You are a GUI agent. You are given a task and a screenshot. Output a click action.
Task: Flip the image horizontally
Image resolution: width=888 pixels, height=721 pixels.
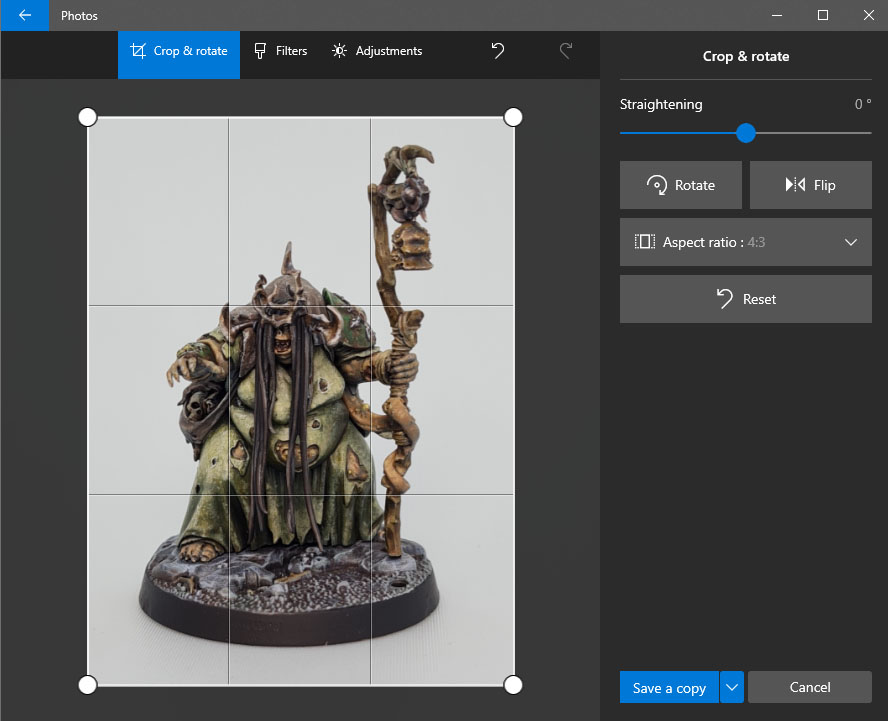tap(810, 185)
